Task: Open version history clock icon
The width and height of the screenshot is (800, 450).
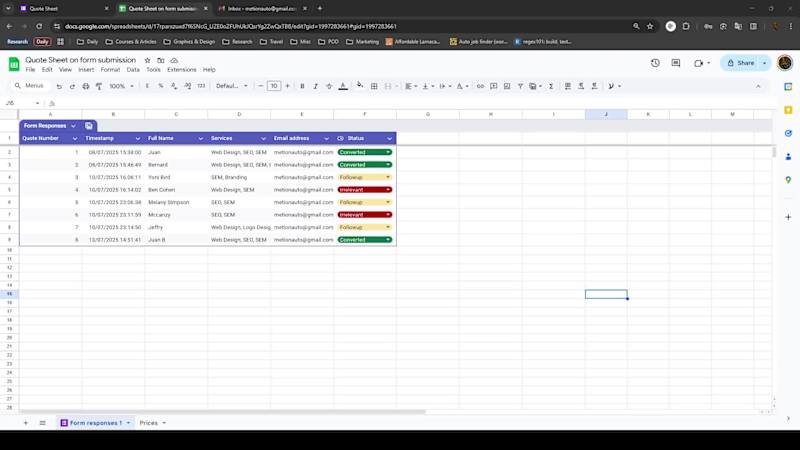Action: tap(655, 63)
